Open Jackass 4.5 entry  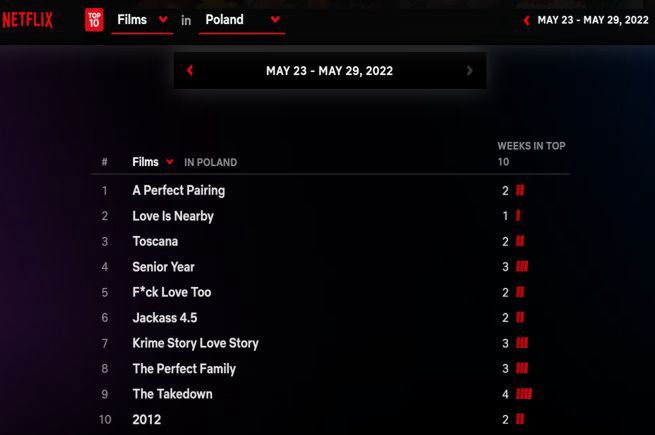tap(165, 318)
